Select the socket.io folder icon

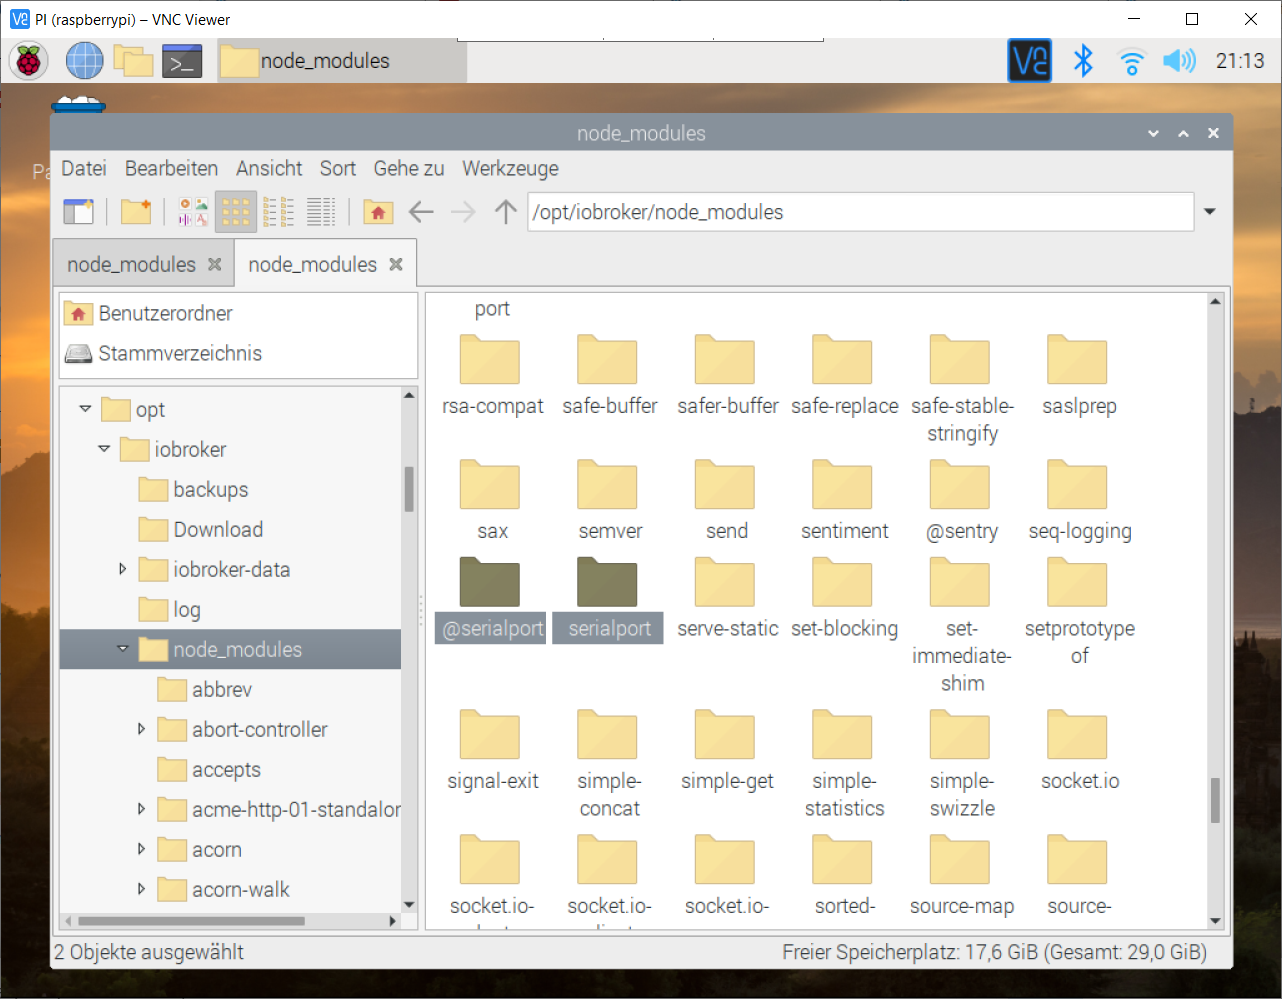[x=1077, y=734]
